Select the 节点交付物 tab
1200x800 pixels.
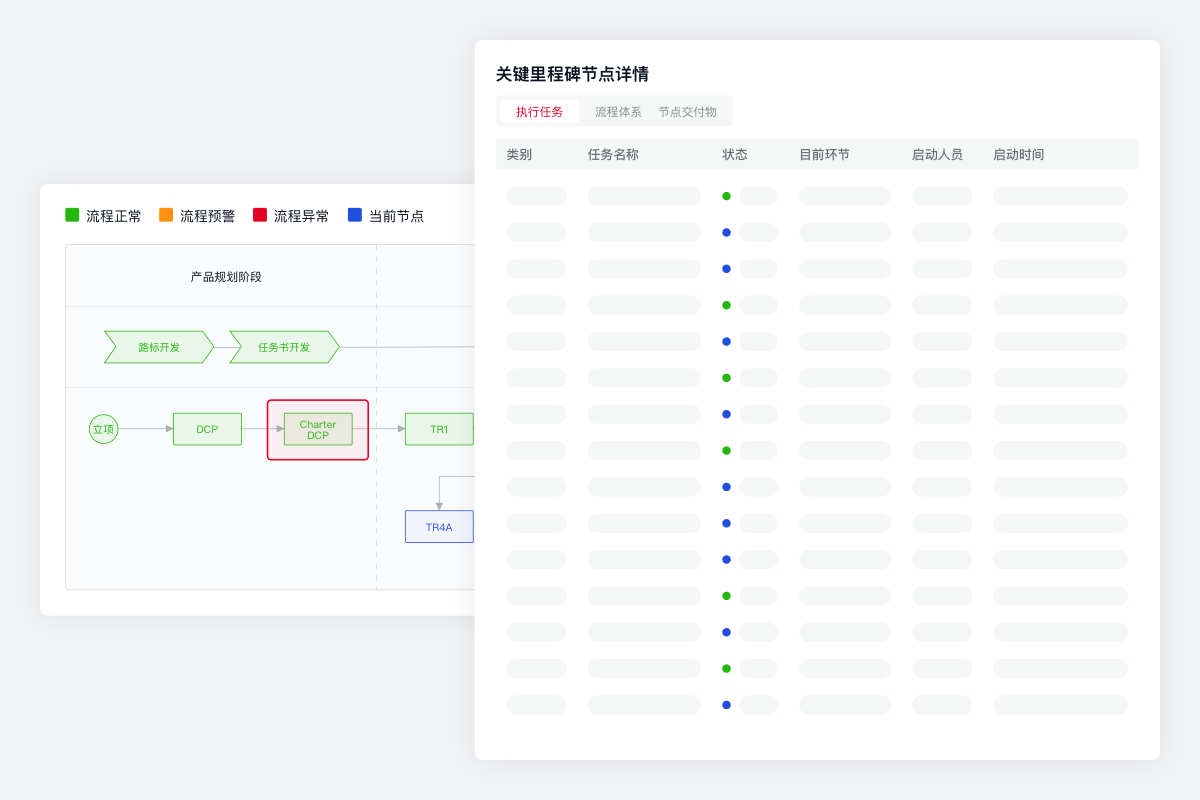(x=687, y=112)
